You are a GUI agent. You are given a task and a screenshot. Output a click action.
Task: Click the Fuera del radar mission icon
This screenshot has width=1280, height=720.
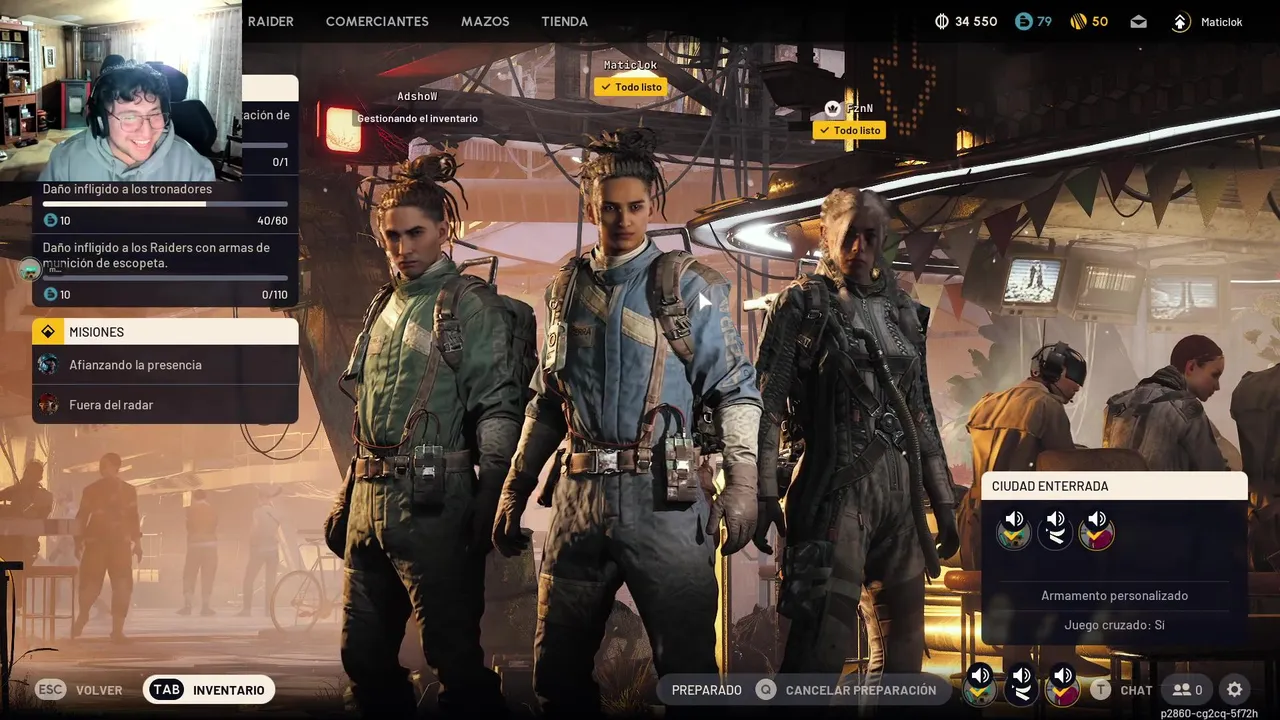(48, 405)
